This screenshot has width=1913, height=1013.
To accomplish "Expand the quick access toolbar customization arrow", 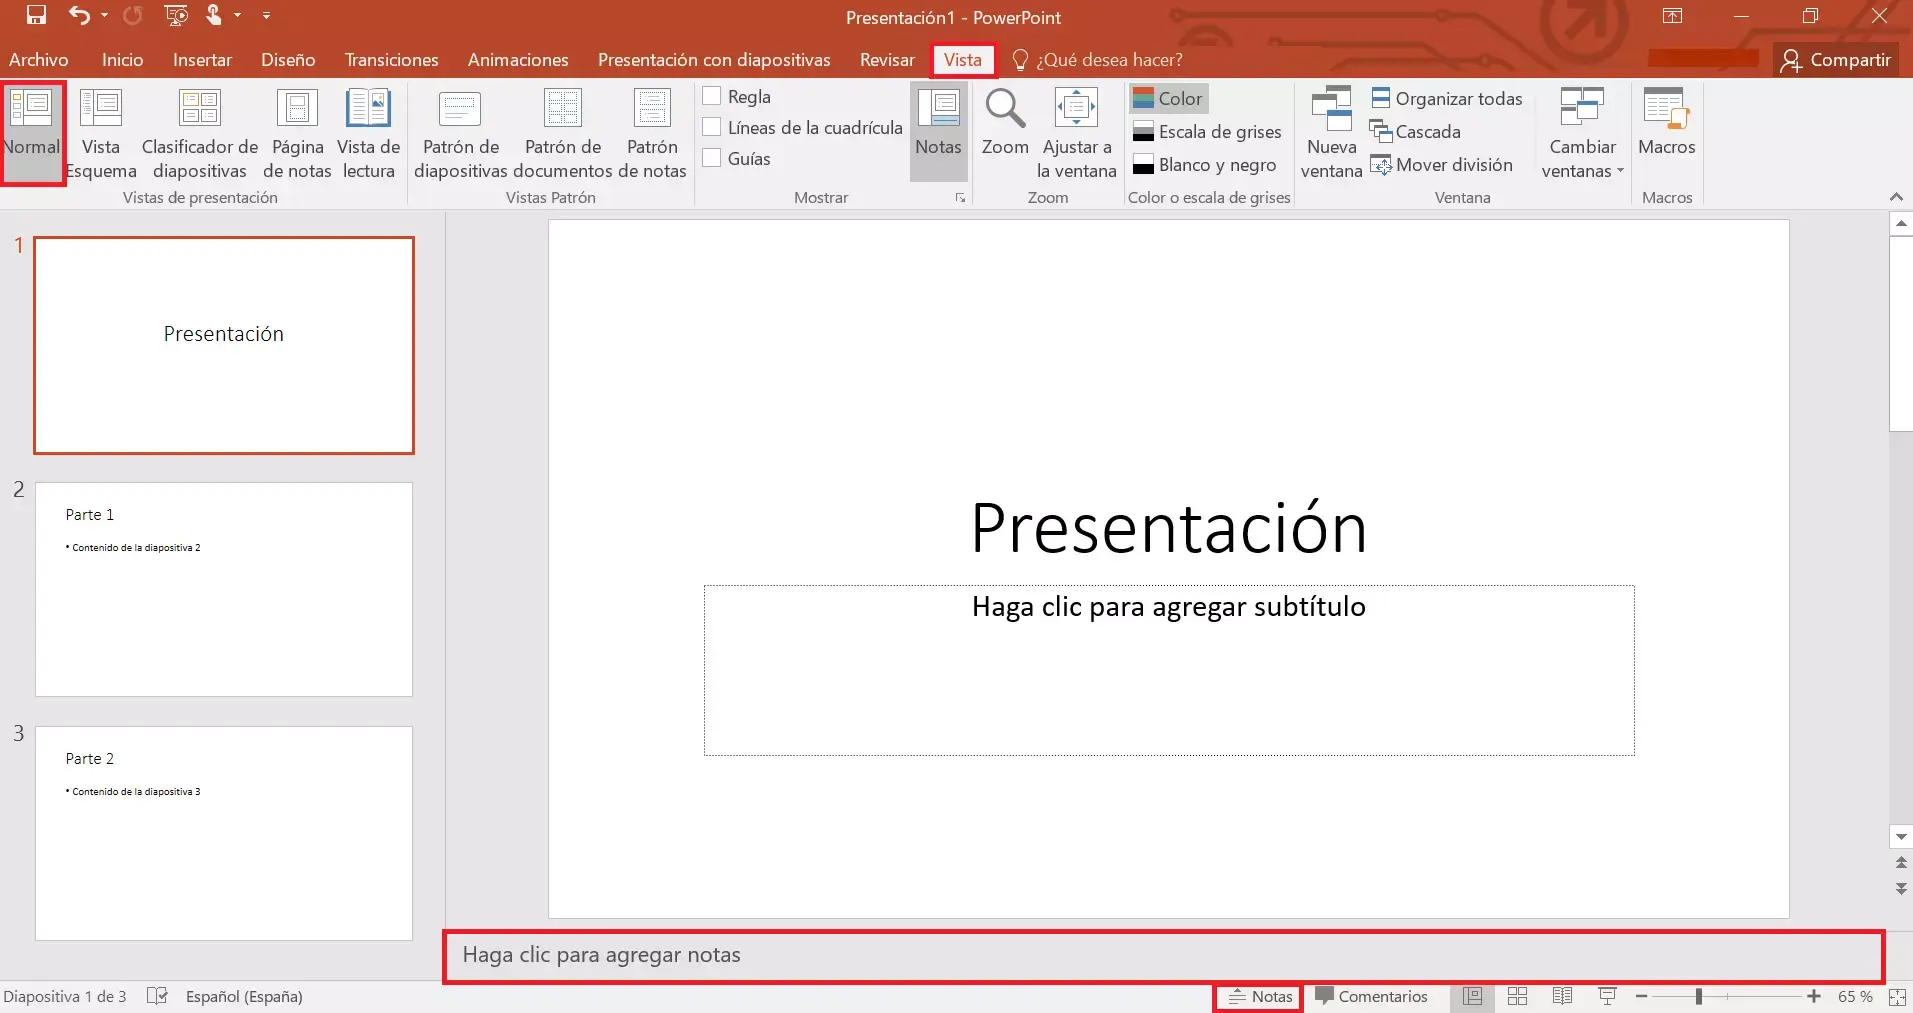I will (x=265, y=15).
